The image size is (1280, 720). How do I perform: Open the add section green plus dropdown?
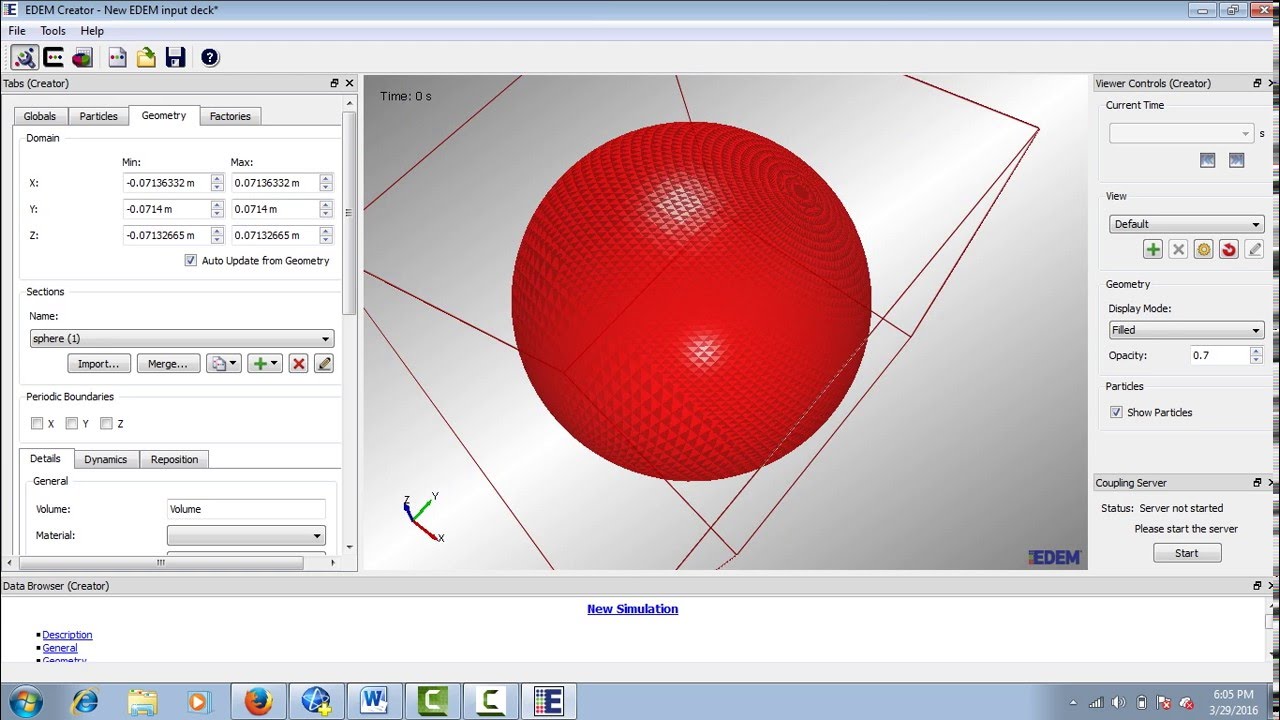(265, 364)
